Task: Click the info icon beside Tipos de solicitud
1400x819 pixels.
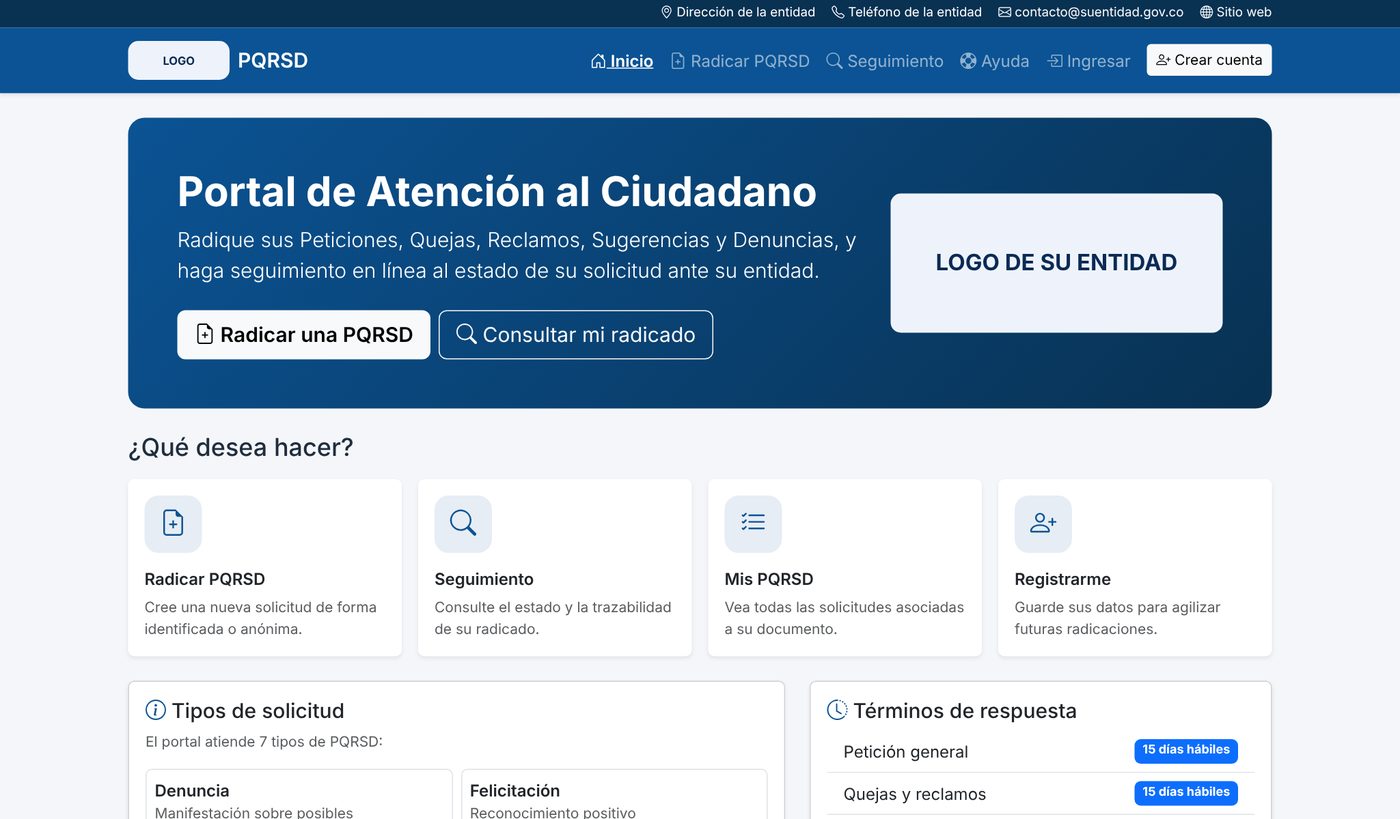Action: [156, 710]
